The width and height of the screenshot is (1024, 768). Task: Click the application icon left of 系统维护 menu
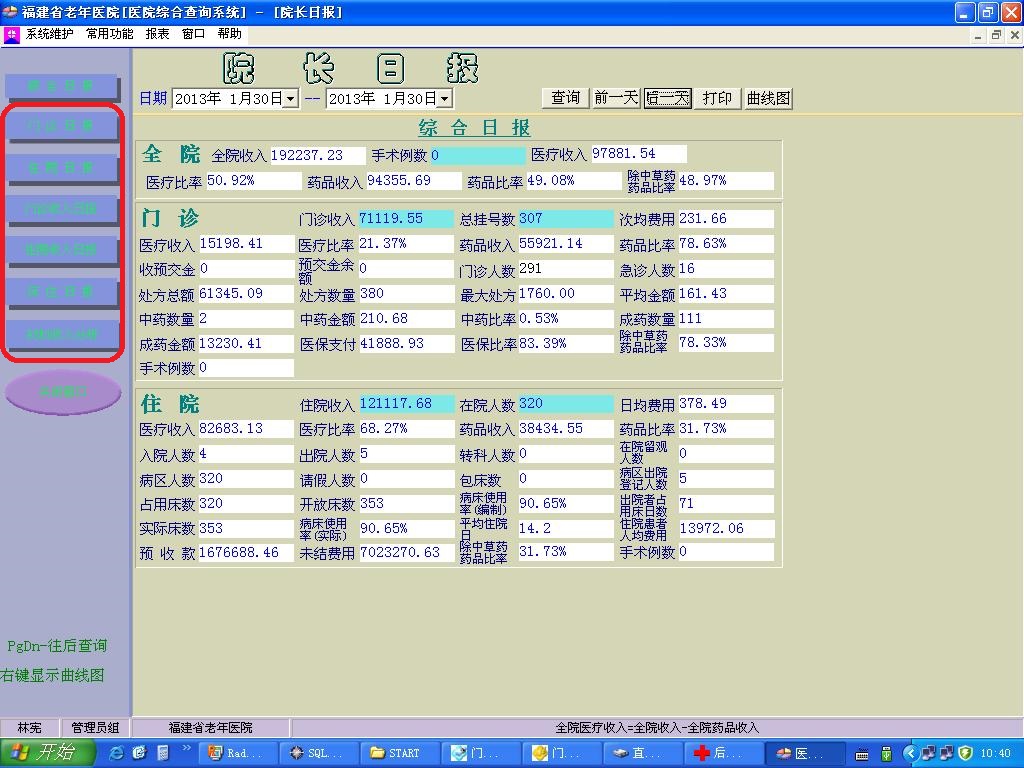tap(11, 35)
